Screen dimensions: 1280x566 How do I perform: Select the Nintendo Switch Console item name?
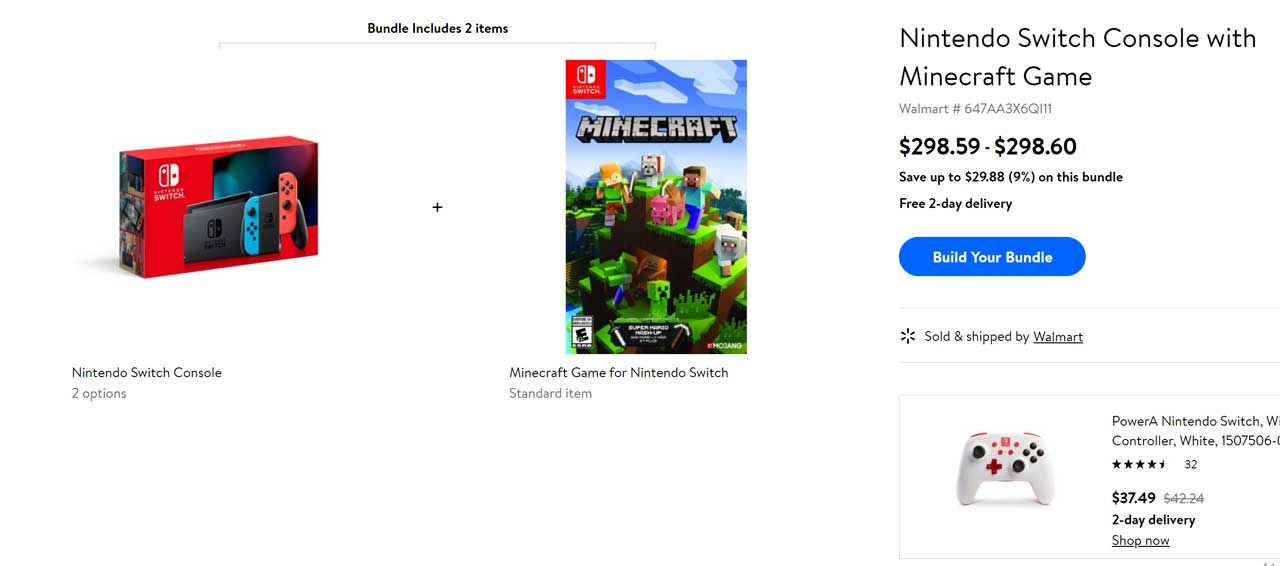coord(147,372)
